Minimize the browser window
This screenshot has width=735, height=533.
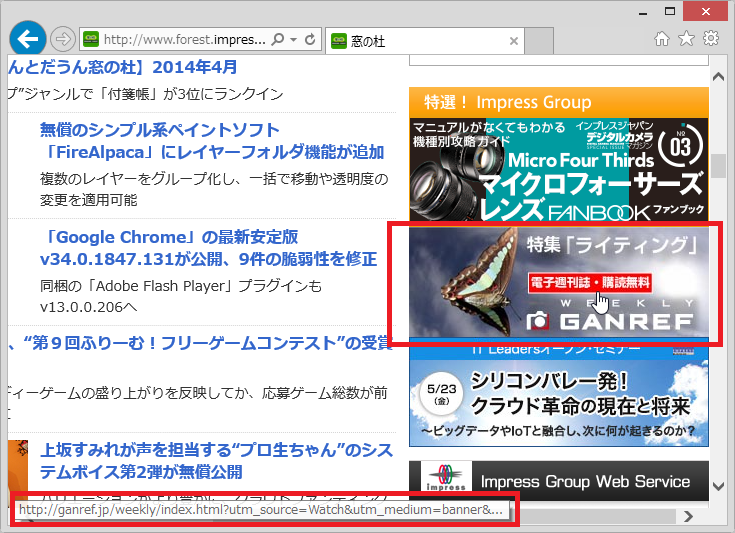(643, 12)
